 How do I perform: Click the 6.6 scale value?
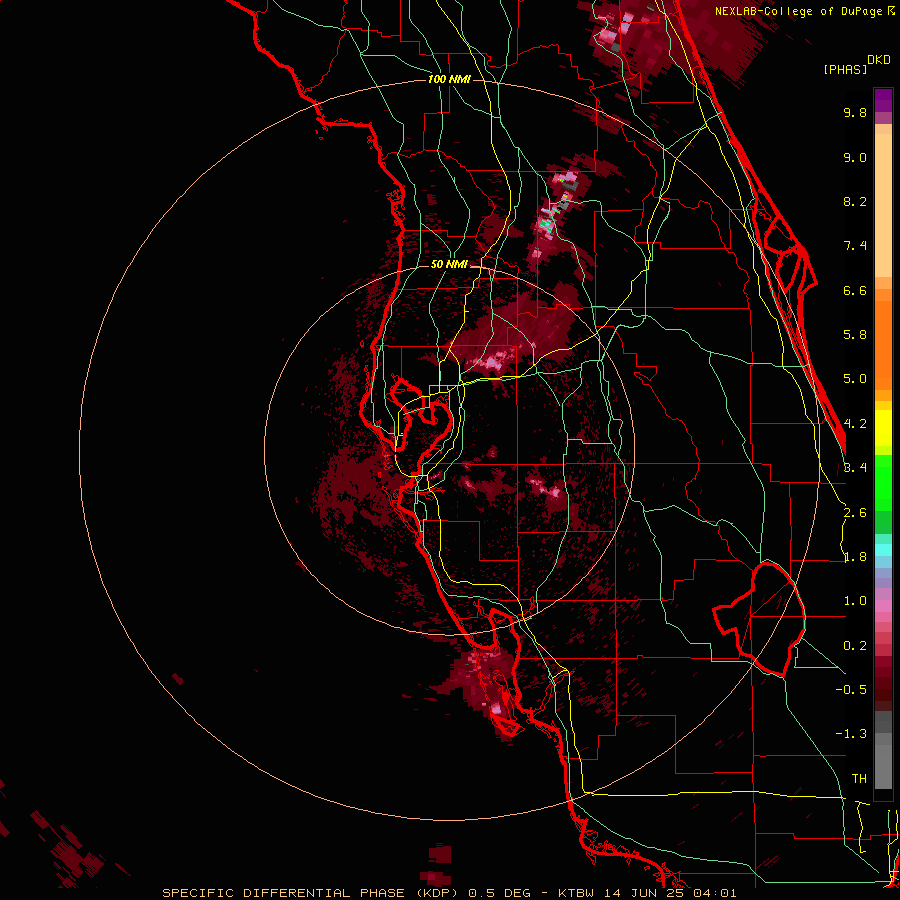coord(855,290)
